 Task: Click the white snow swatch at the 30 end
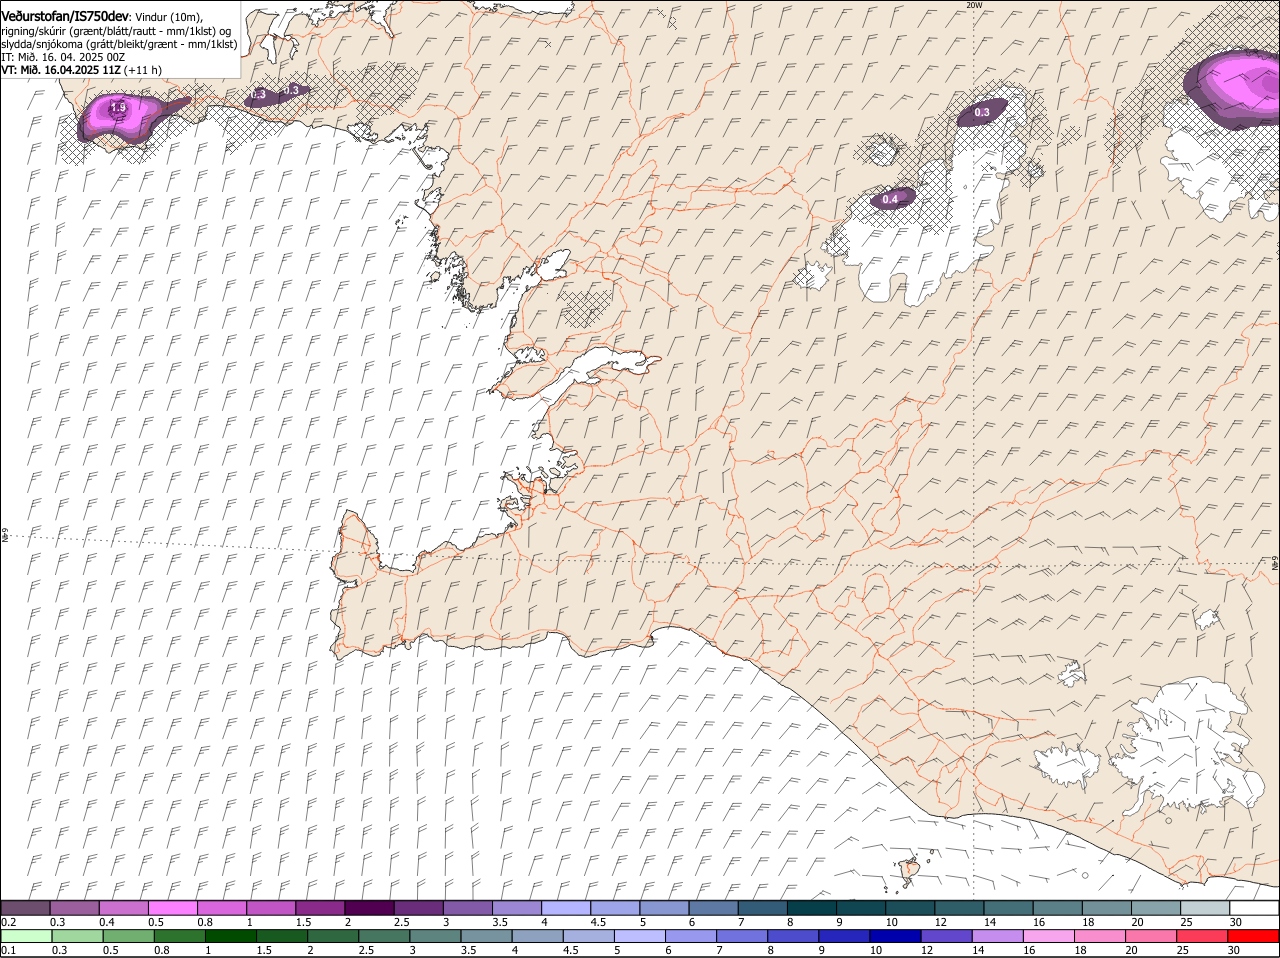click(x=1254, y=908)
